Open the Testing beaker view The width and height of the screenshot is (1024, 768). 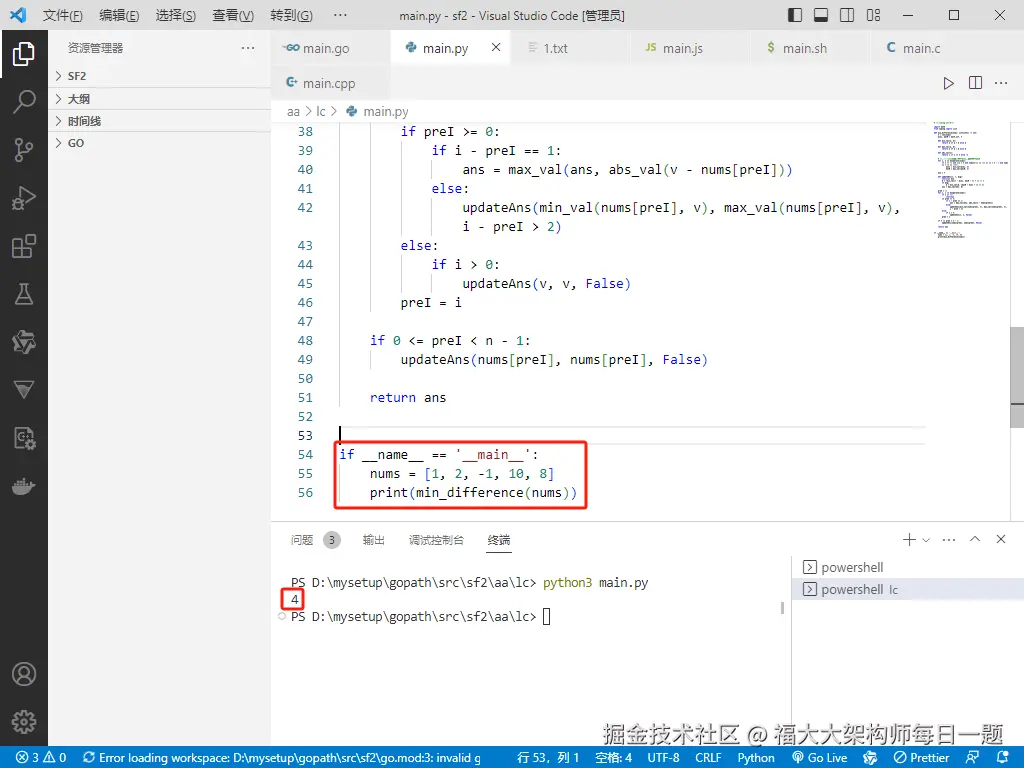[x=24, y=294]
